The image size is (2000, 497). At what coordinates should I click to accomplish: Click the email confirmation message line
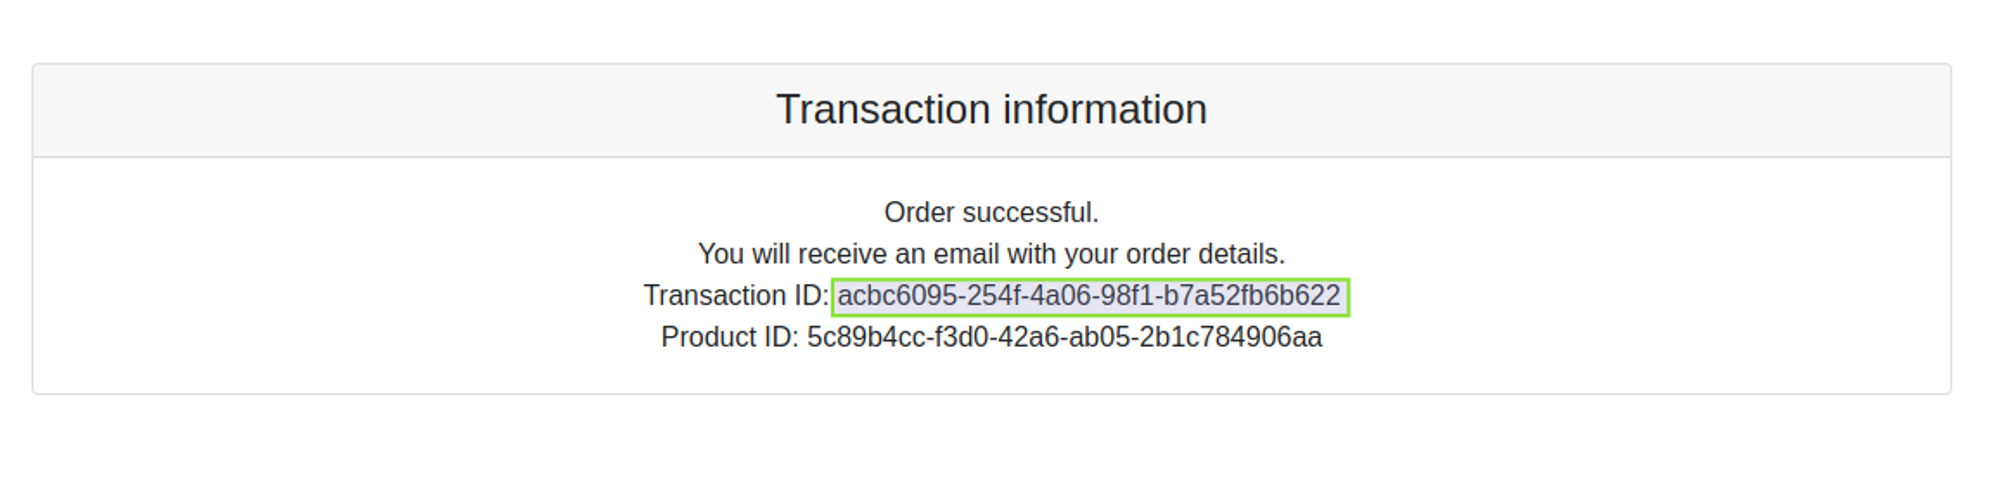tap(991, 254)
